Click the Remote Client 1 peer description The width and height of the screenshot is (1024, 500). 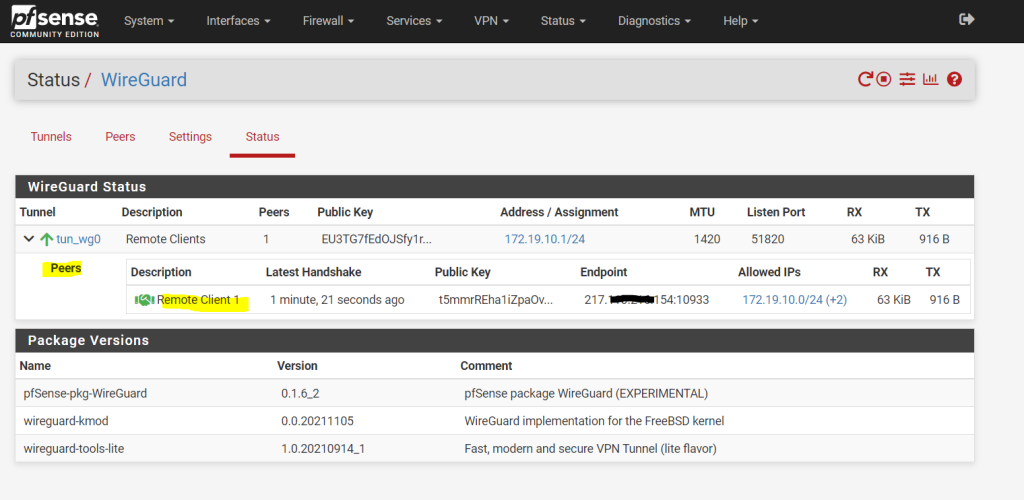199,300
